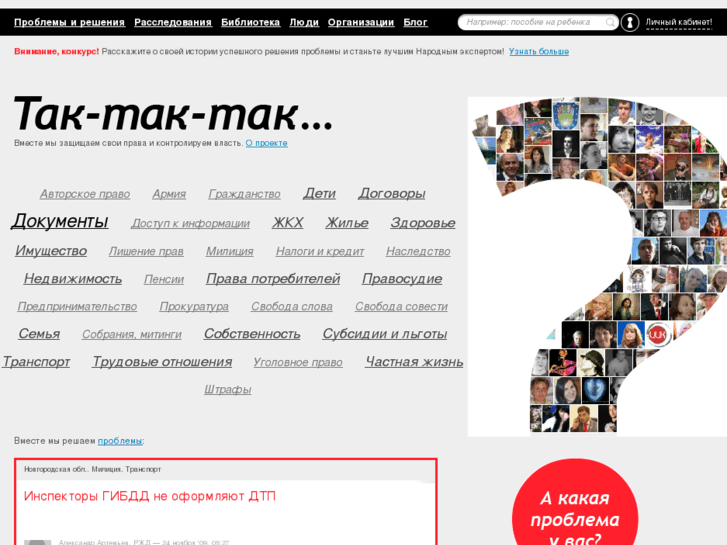
Task: Select 'Собрания, митинги' tag
Action: point(132,334)
